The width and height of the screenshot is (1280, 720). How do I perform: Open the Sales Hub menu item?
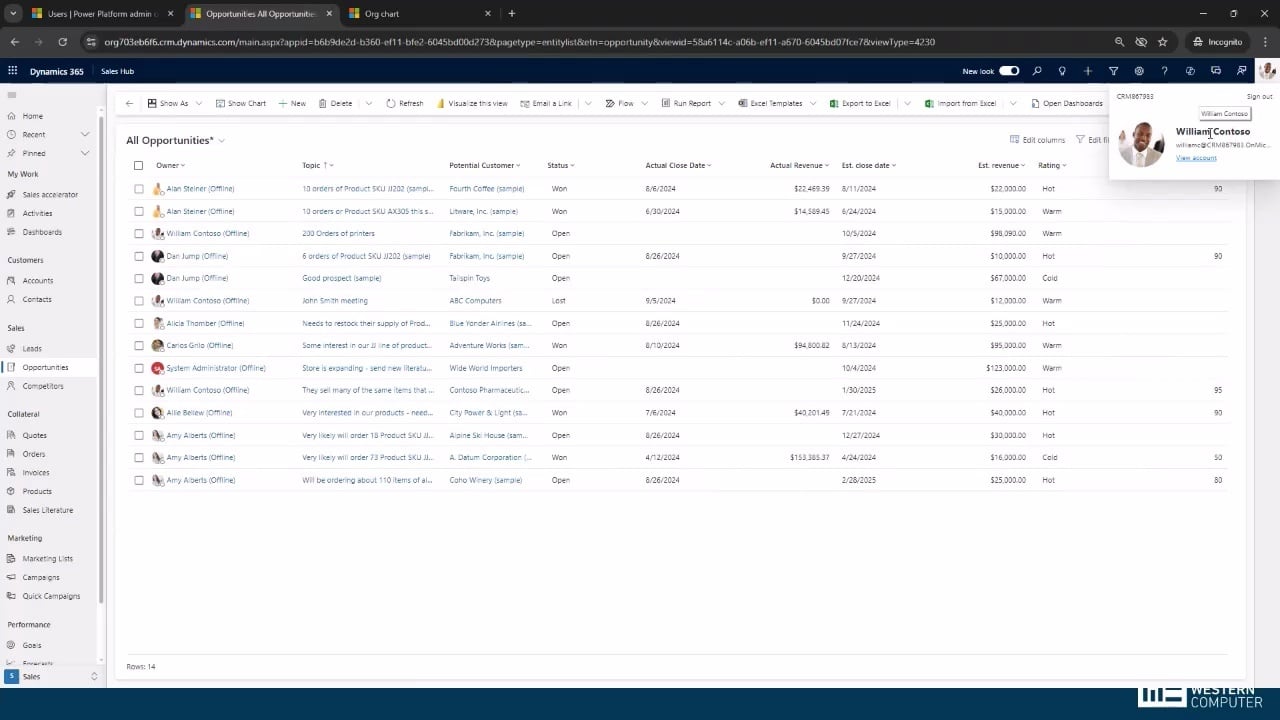117,71
